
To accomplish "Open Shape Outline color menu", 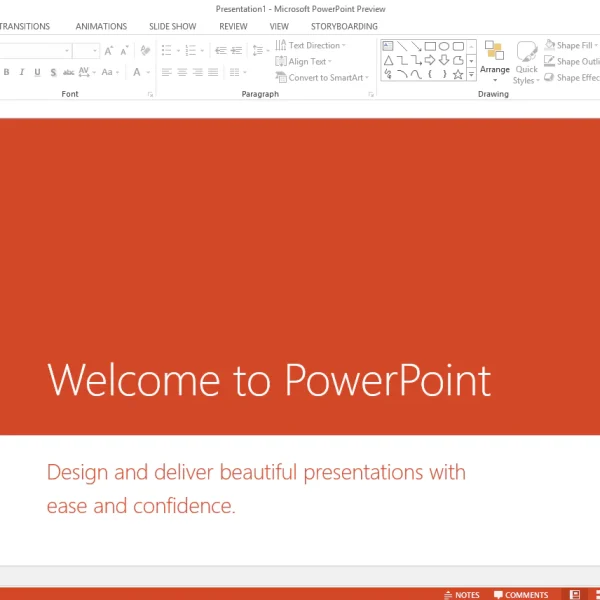I will (572, 61).
